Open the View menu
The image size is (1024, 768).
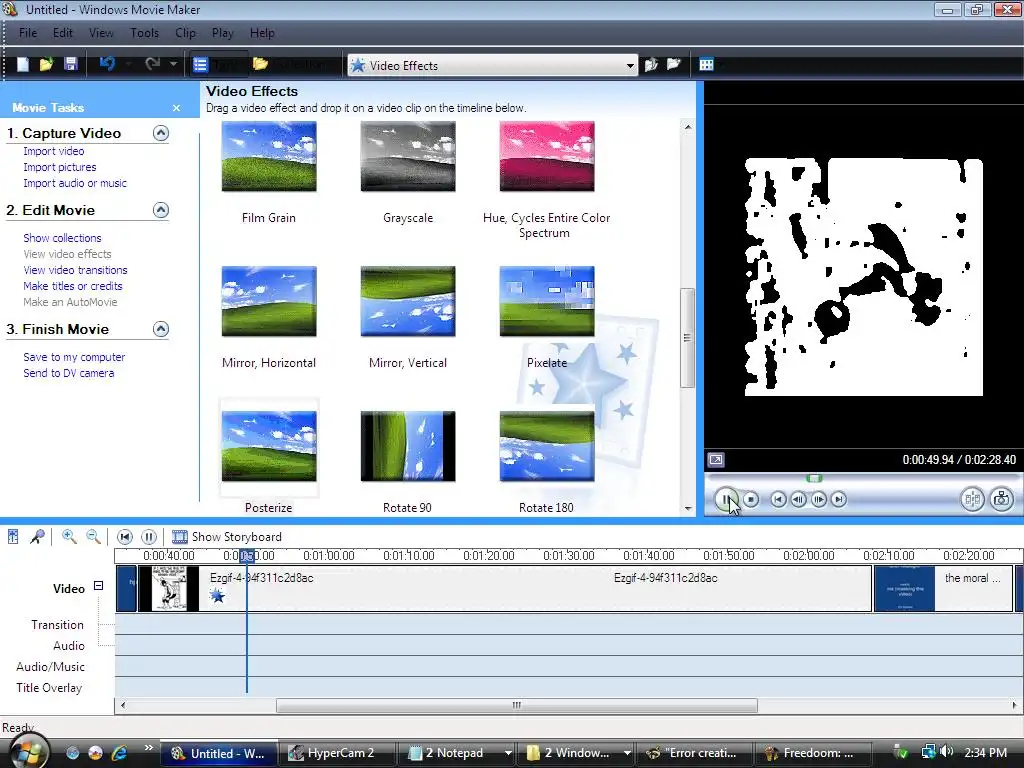tap(101, 33)
